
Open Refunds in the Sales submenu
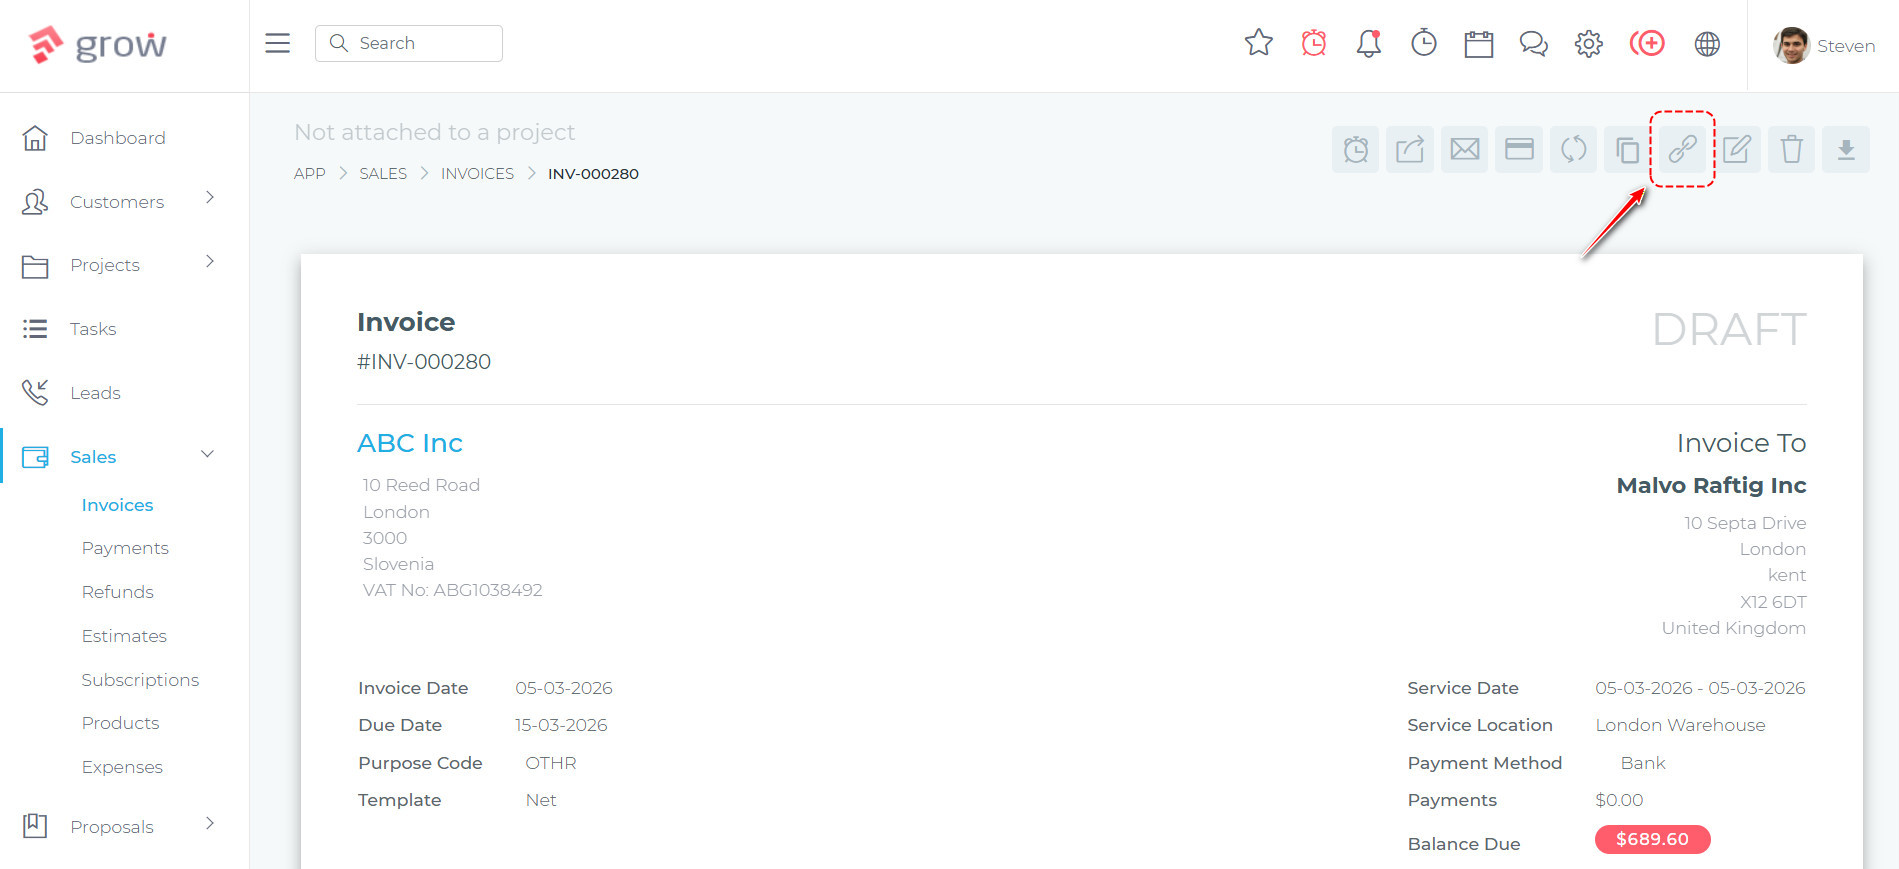point(117,592)
